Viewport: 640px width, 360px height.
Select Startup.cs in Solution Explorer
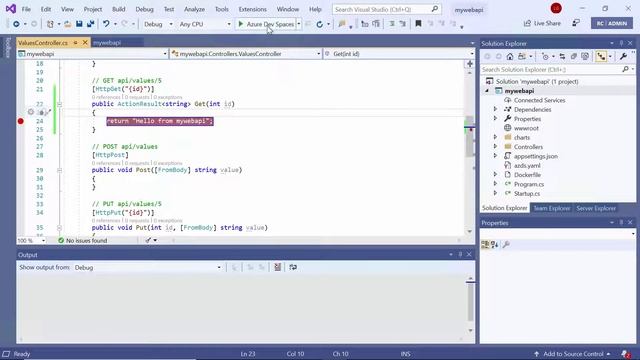pos(527,193)
